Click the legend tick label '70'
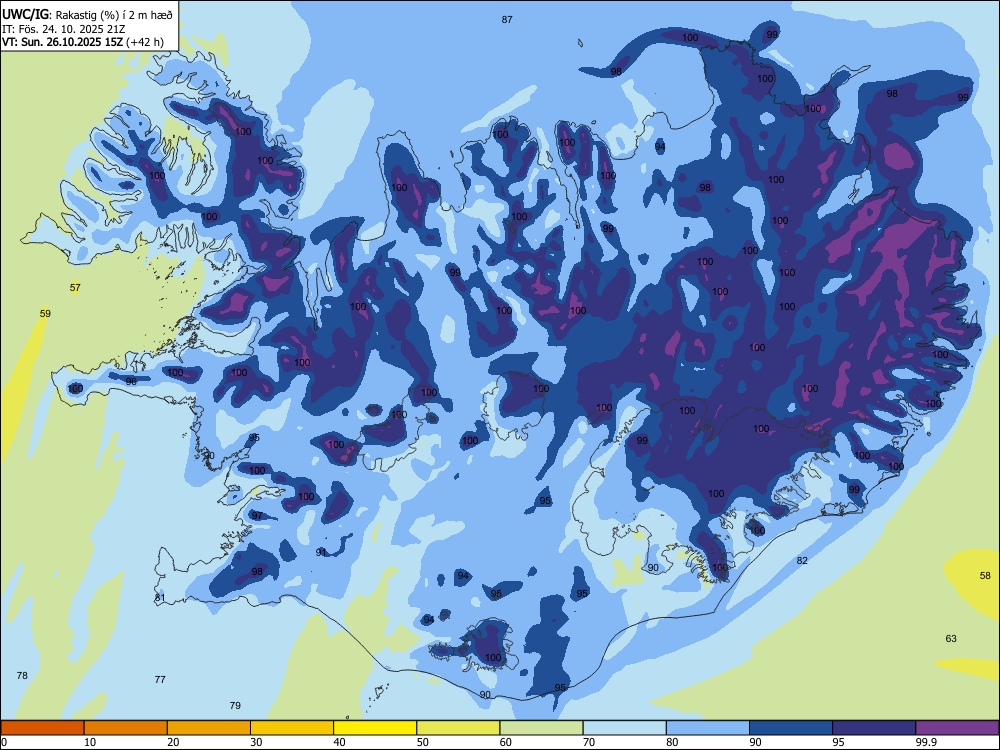The height and width of the screenshot is (750, 1000). coord(589,742)
